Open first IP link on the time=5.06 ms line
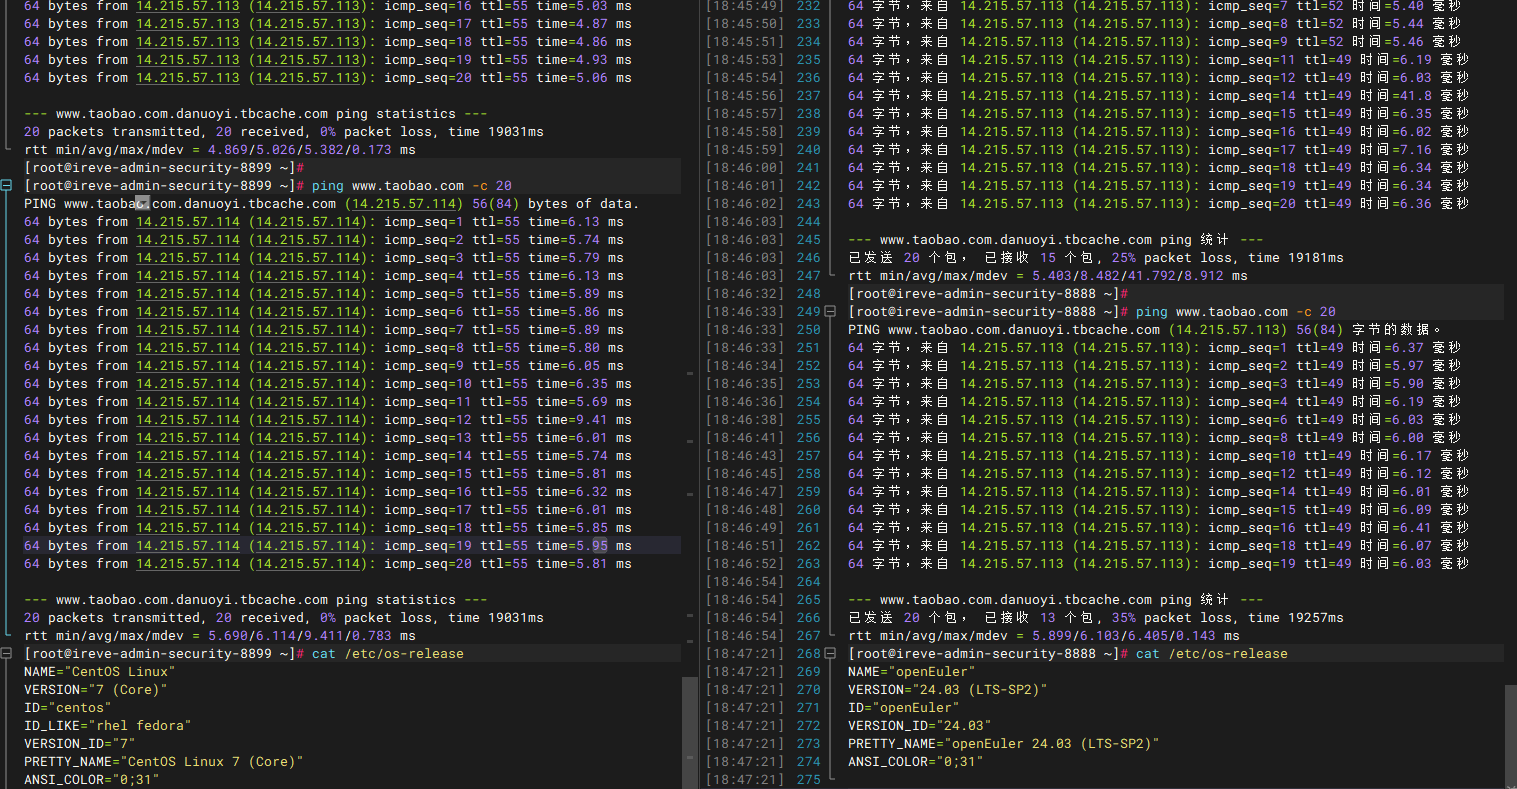 [x=188, y=78]
